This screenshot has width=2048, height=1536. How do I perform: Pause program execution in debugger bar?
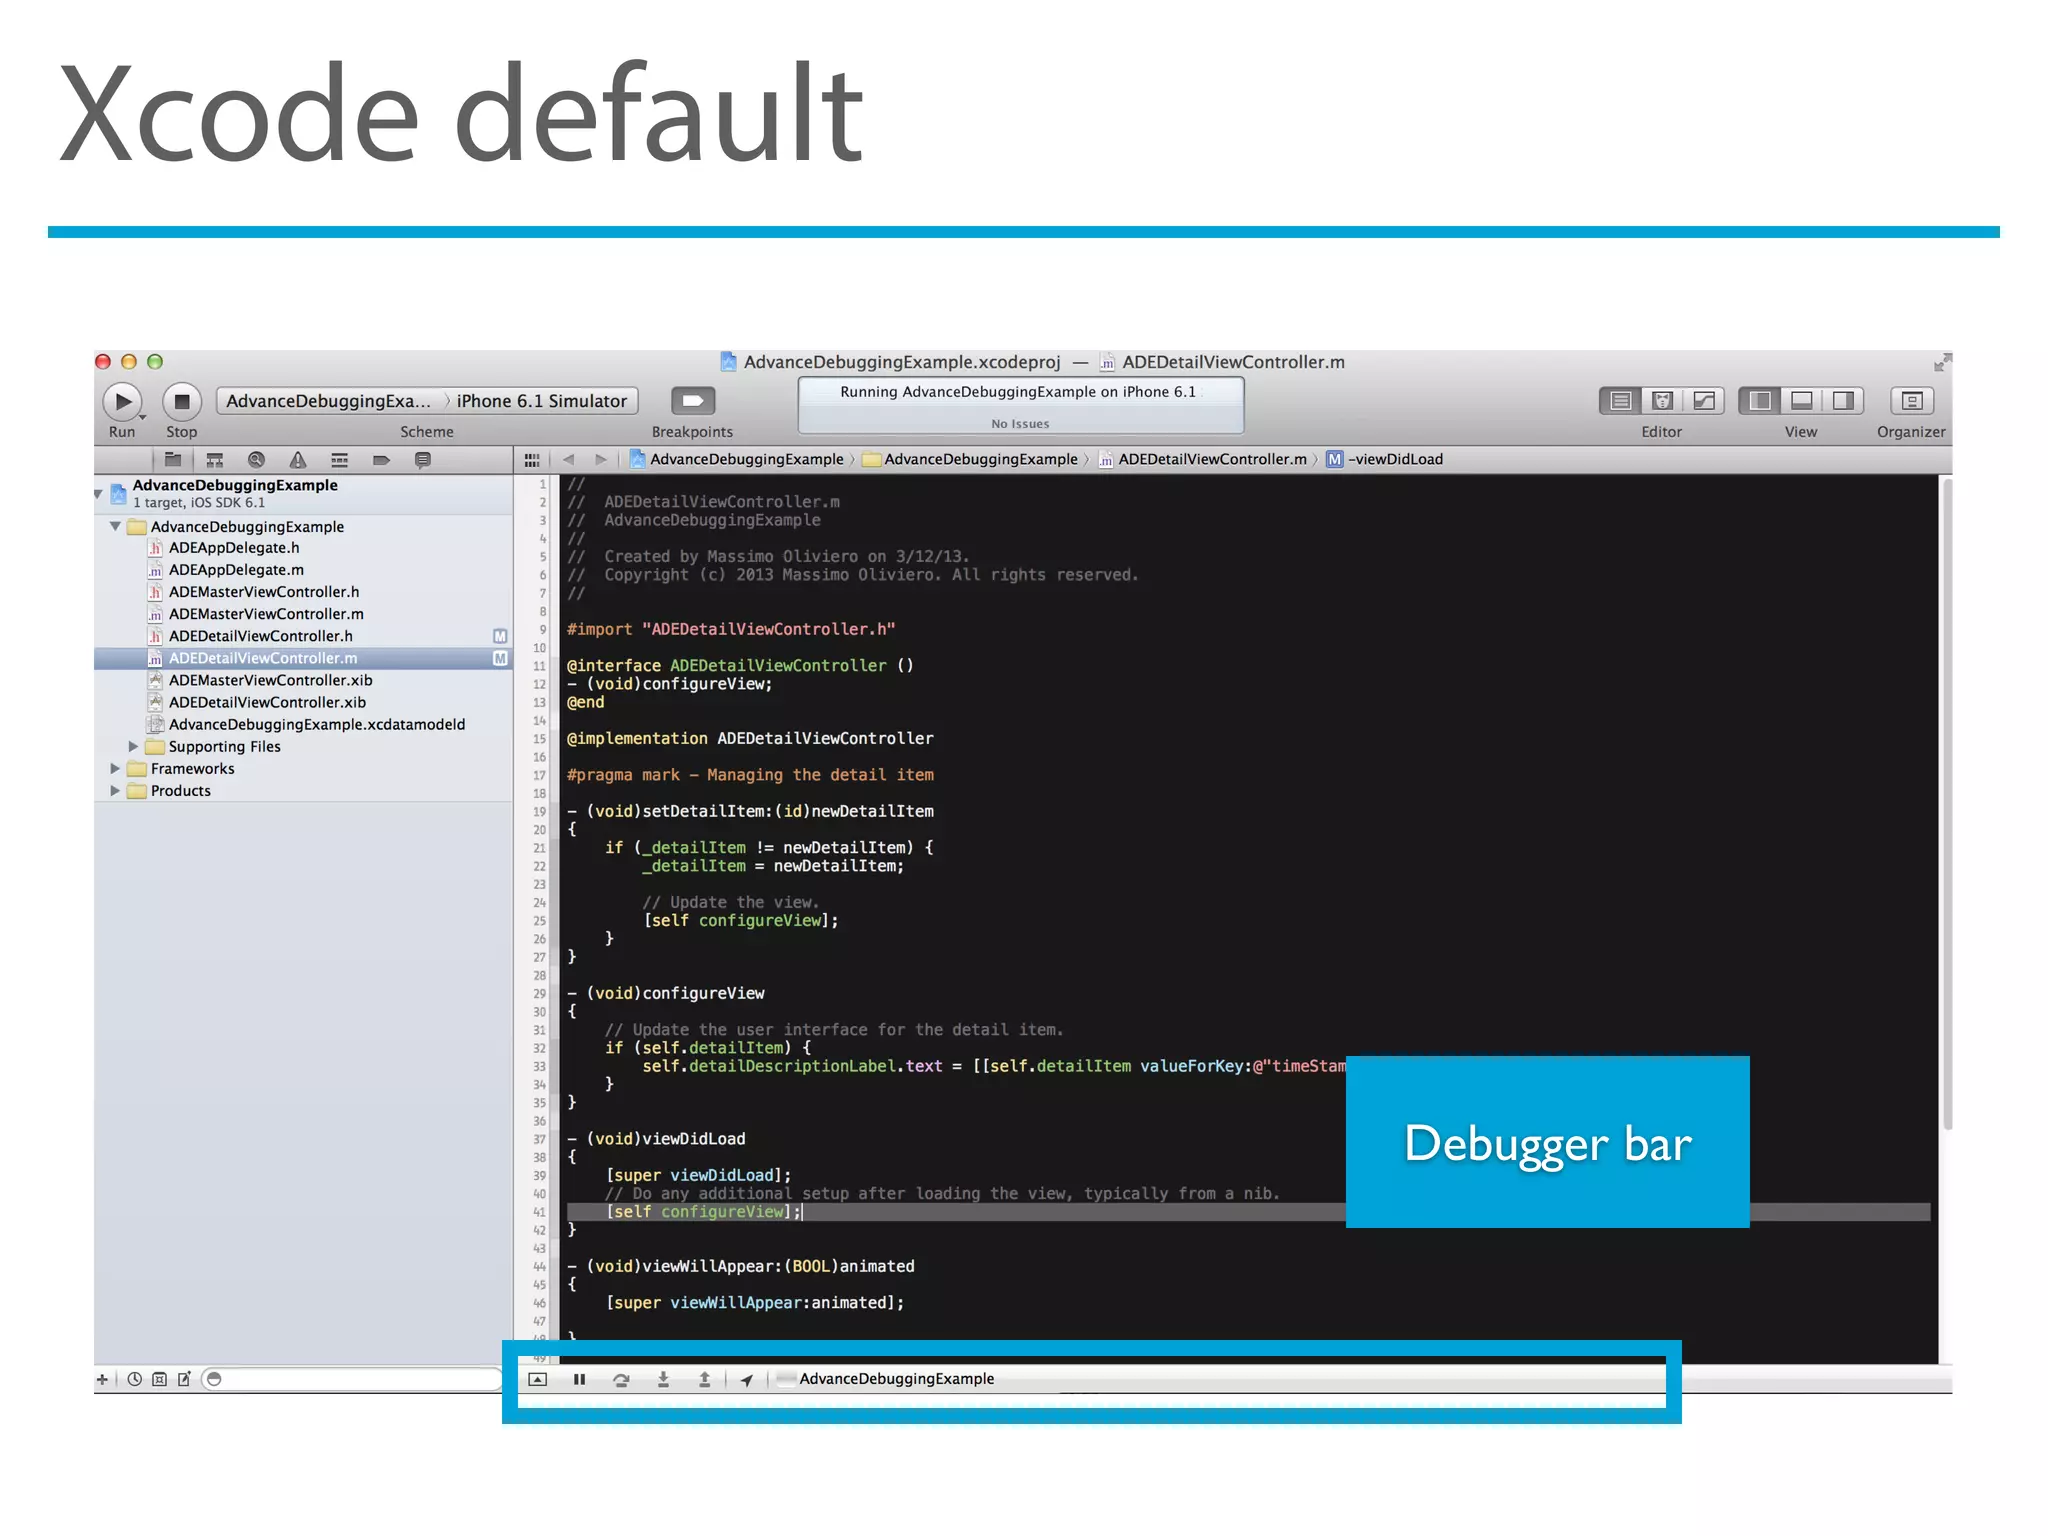pos(579,1379)
